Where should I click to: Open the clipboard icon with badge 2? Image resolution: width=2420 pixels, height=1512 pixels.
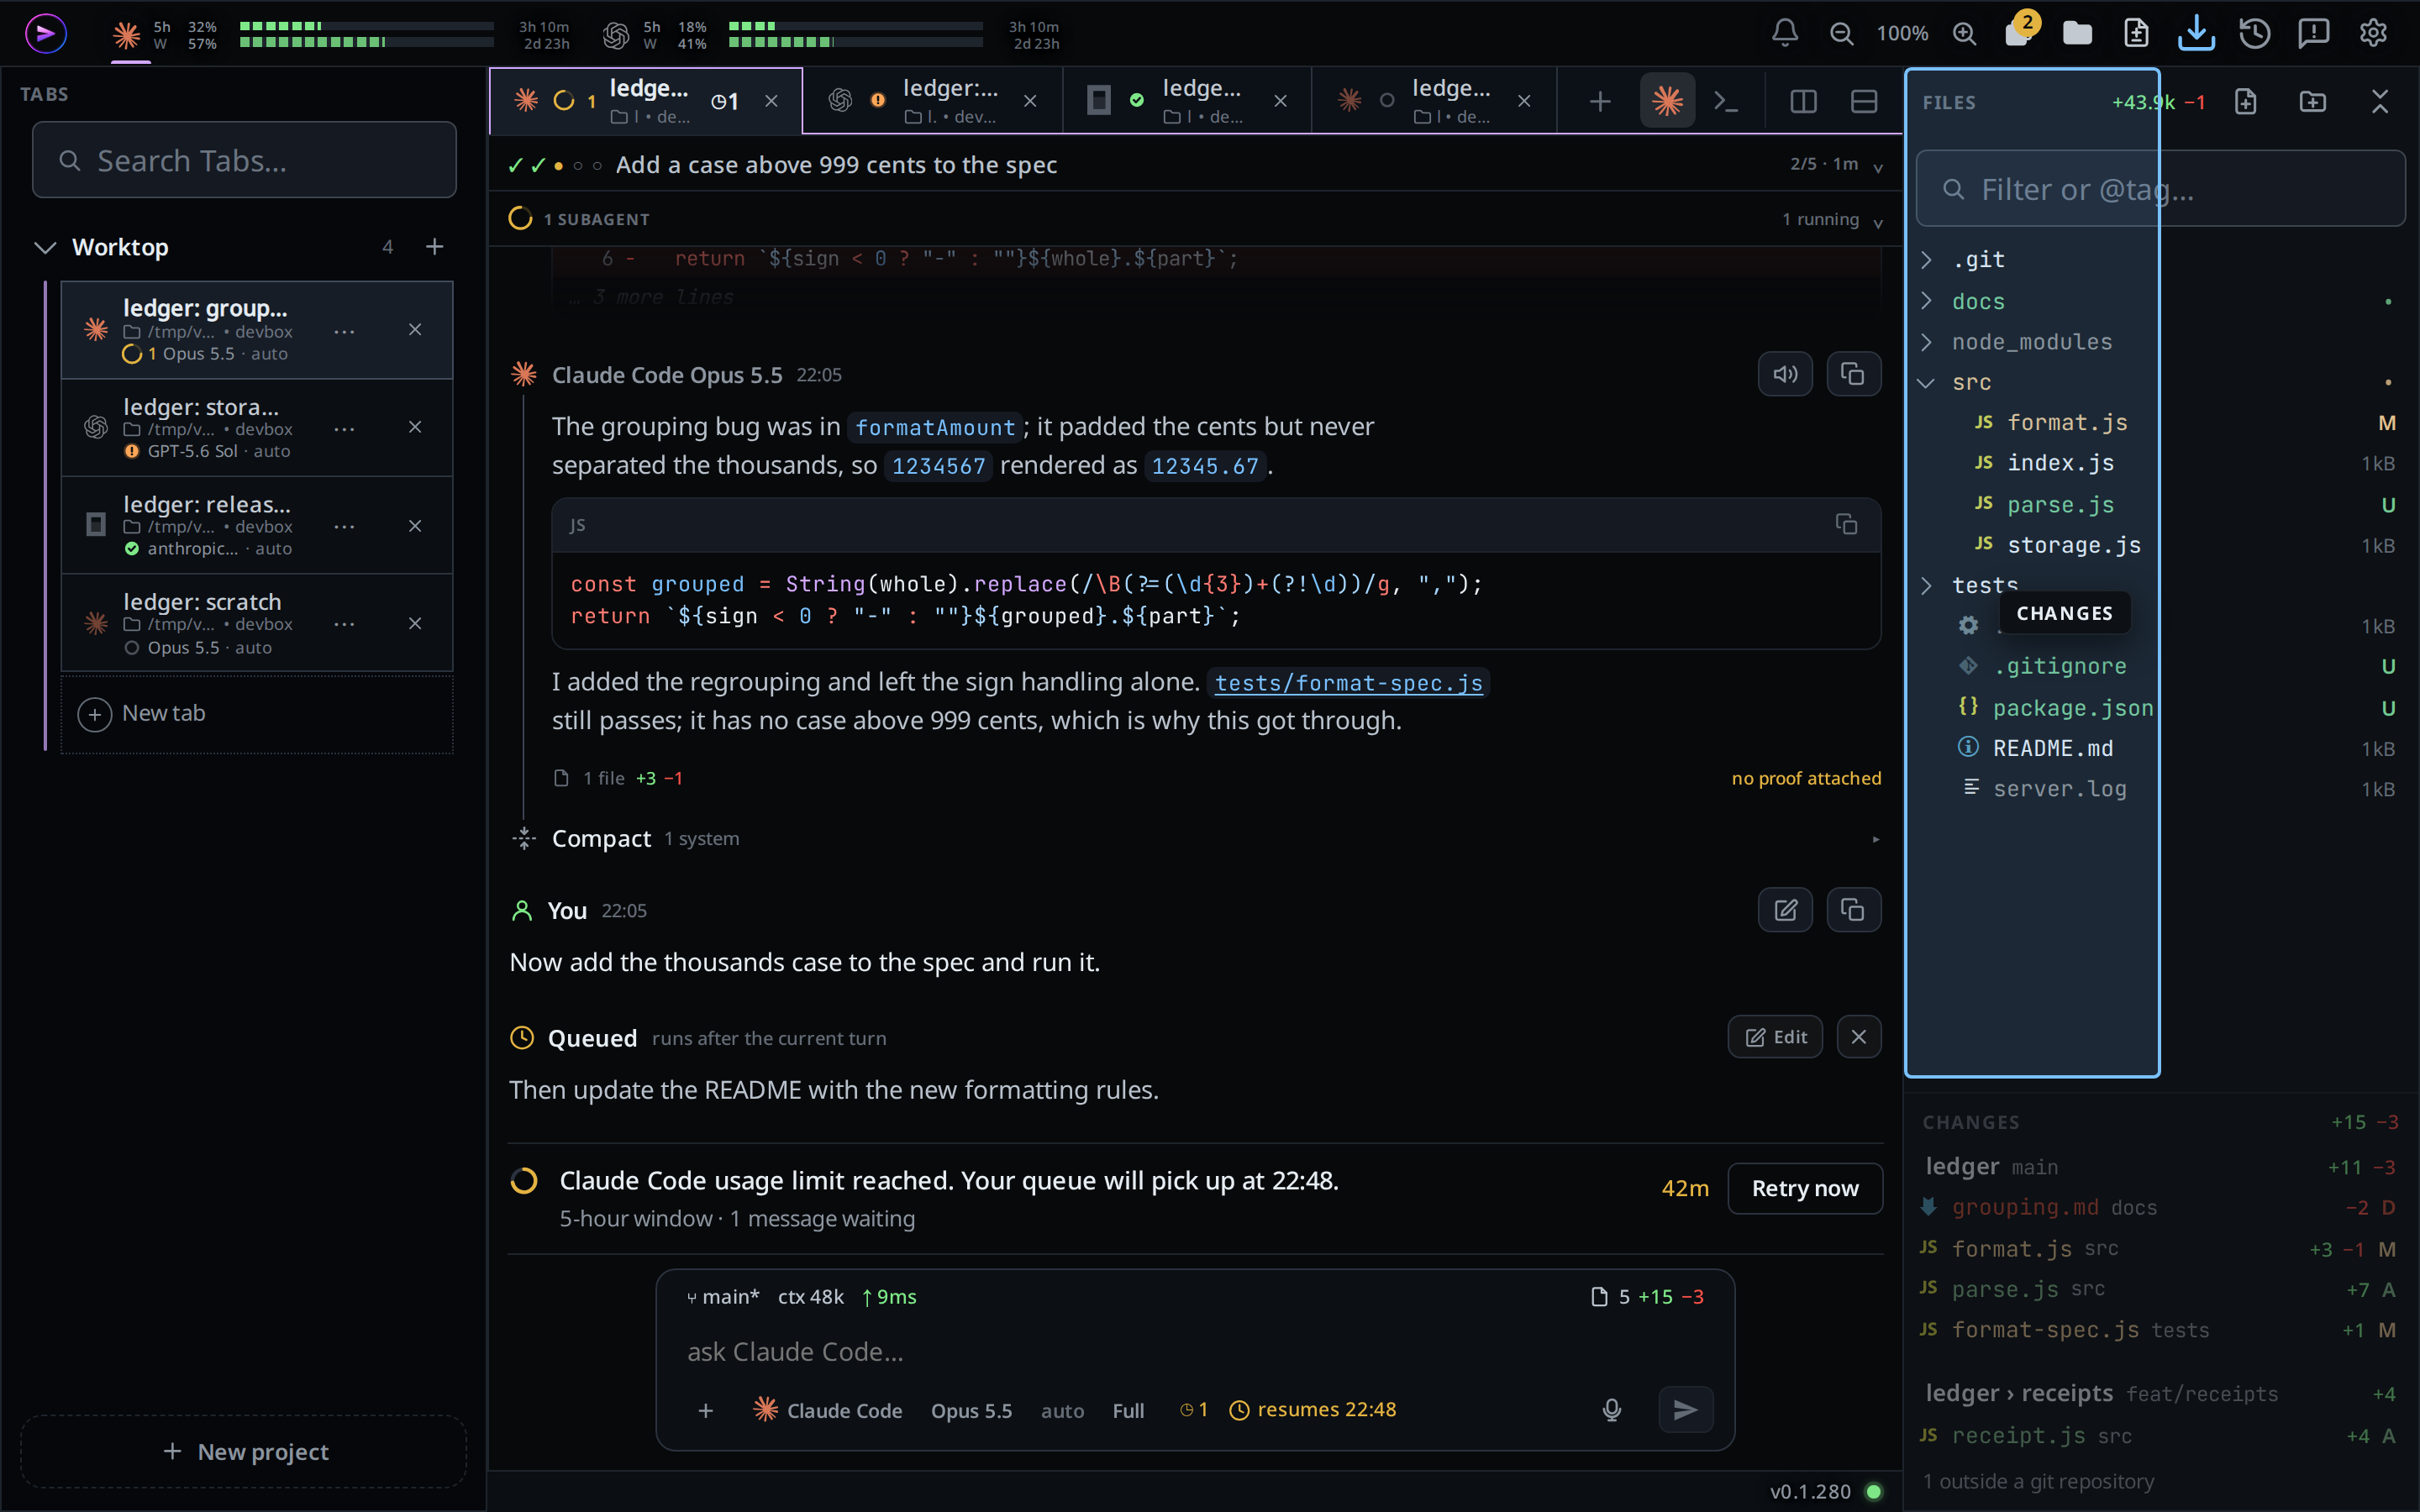point(2019,33)
